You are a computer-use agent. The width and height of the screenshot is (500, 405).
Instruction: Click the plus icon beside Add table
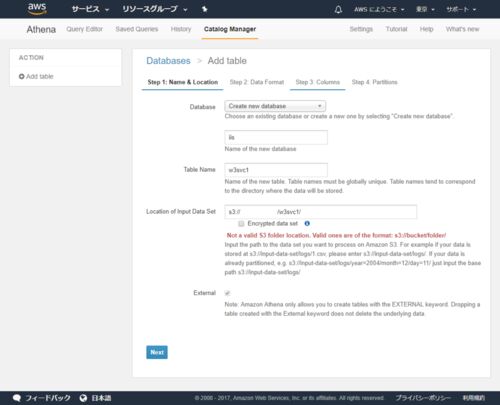[x=22, y=76]
